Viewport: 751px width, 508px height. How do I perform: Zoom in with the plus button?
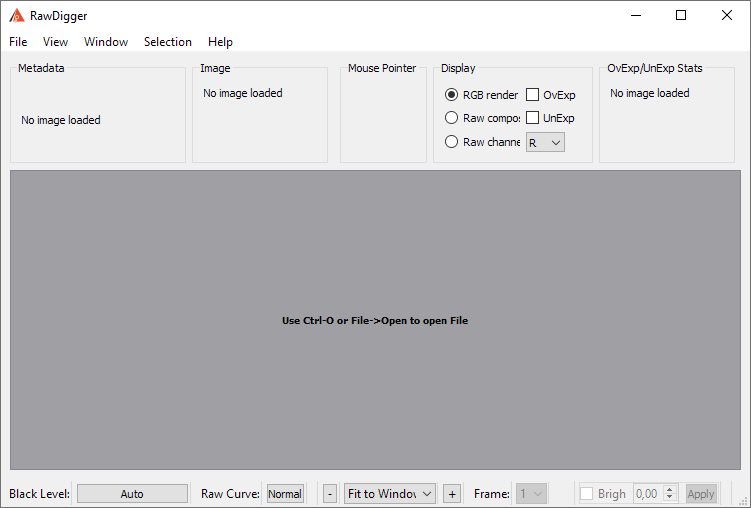[452, 494]
